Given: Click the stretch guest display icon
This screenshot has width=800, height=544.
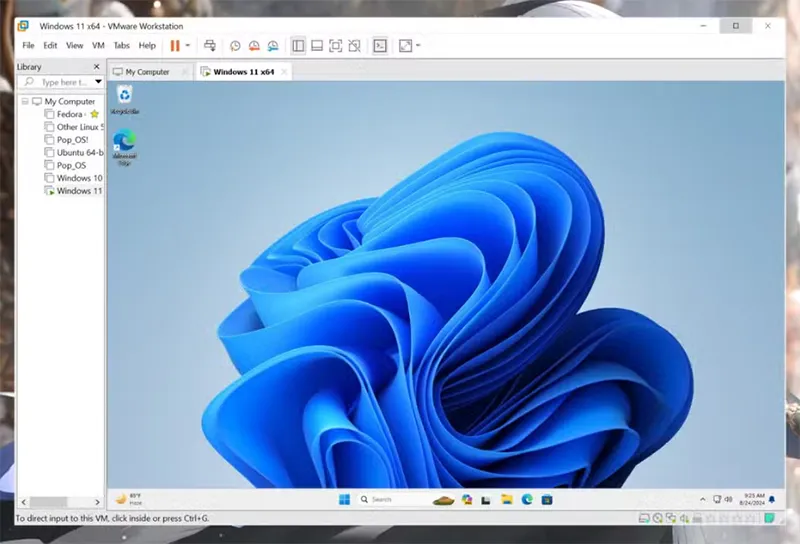Looking at the screenshot, I should pyautogui.click(x=406, y=46).
